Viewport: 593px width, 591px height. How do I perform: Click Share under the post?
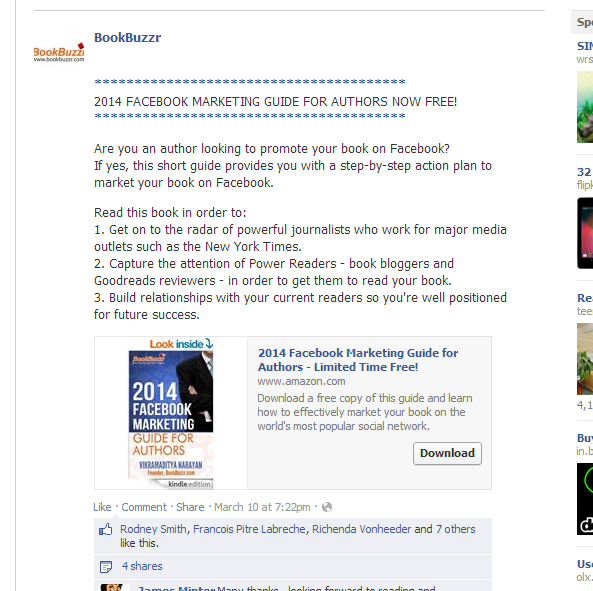tap(190, 507)
